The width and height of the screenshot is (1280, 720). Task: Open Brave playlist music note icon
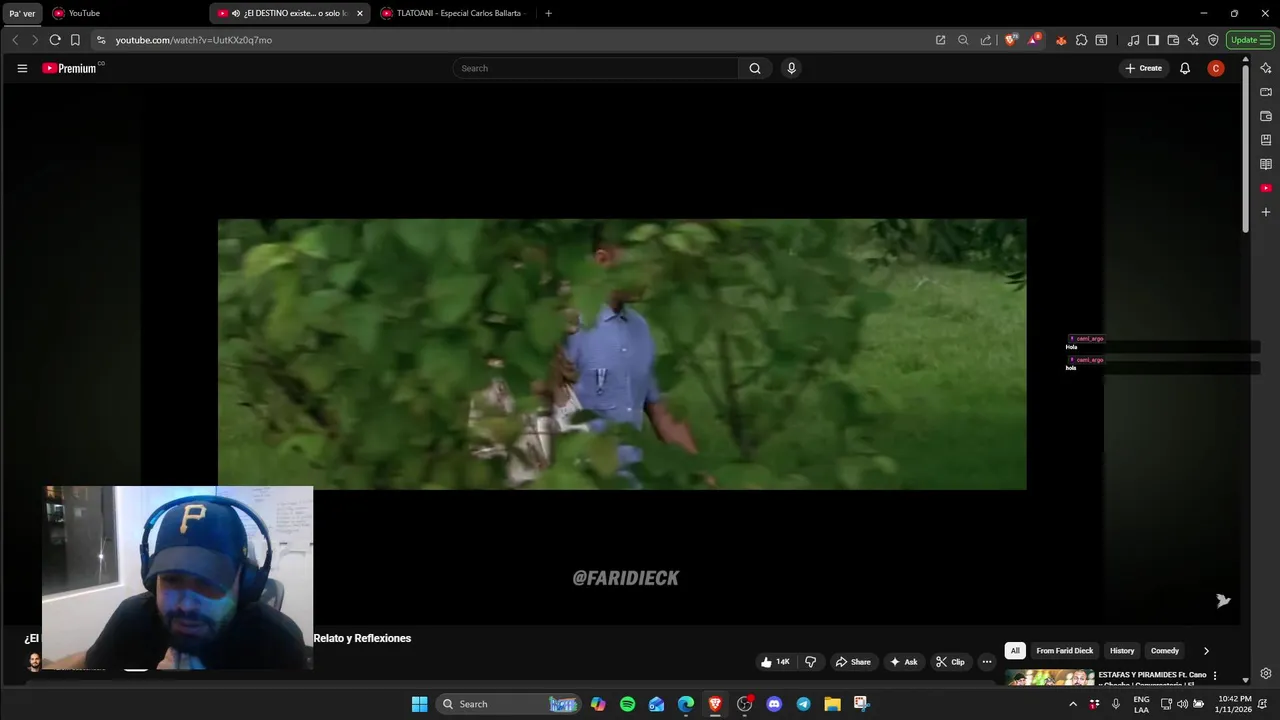pos(1133,40)
